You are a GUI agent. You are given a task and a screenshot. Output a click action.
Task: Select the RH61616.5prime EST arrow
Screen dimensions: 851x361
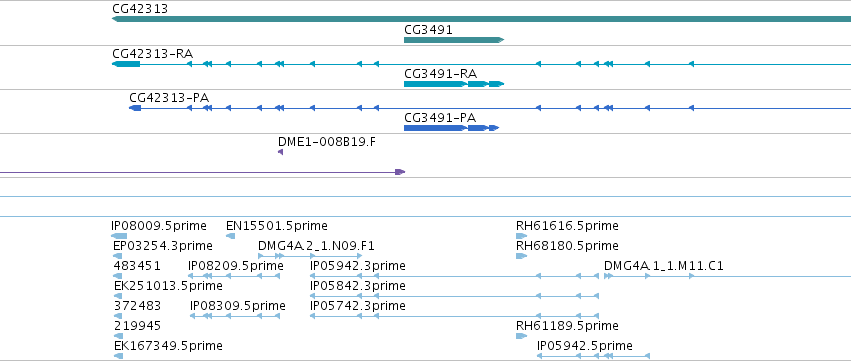tap(521, 236)
